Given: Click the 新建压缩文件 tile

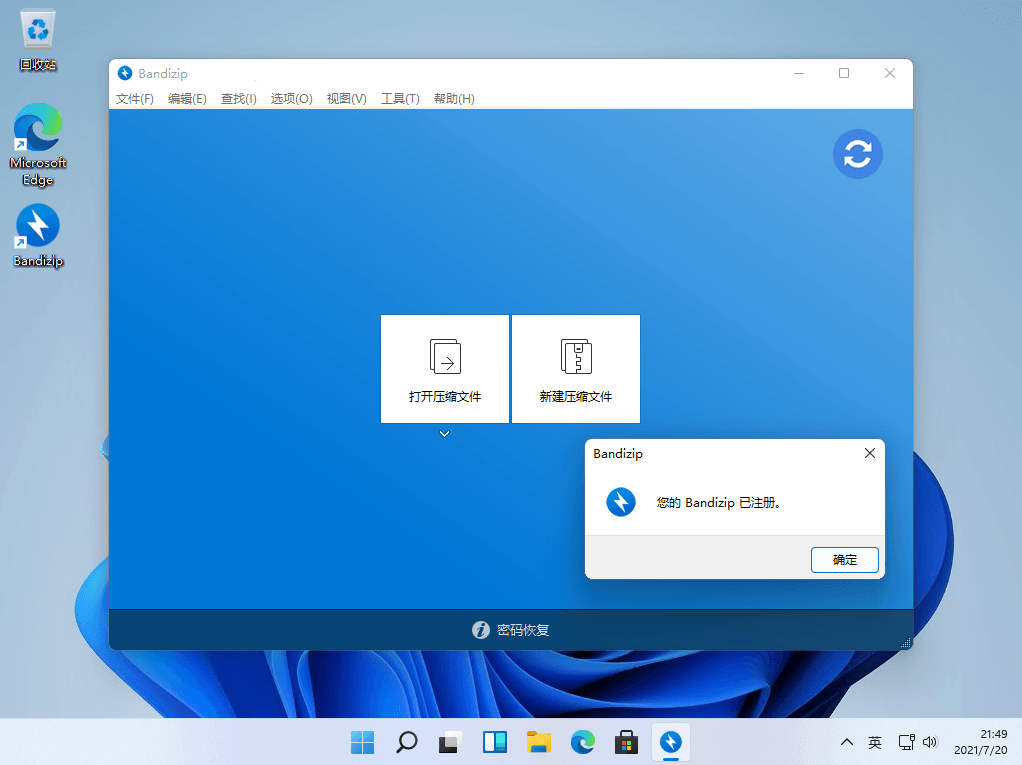Looking at the screenshot, I should point(576,369).
